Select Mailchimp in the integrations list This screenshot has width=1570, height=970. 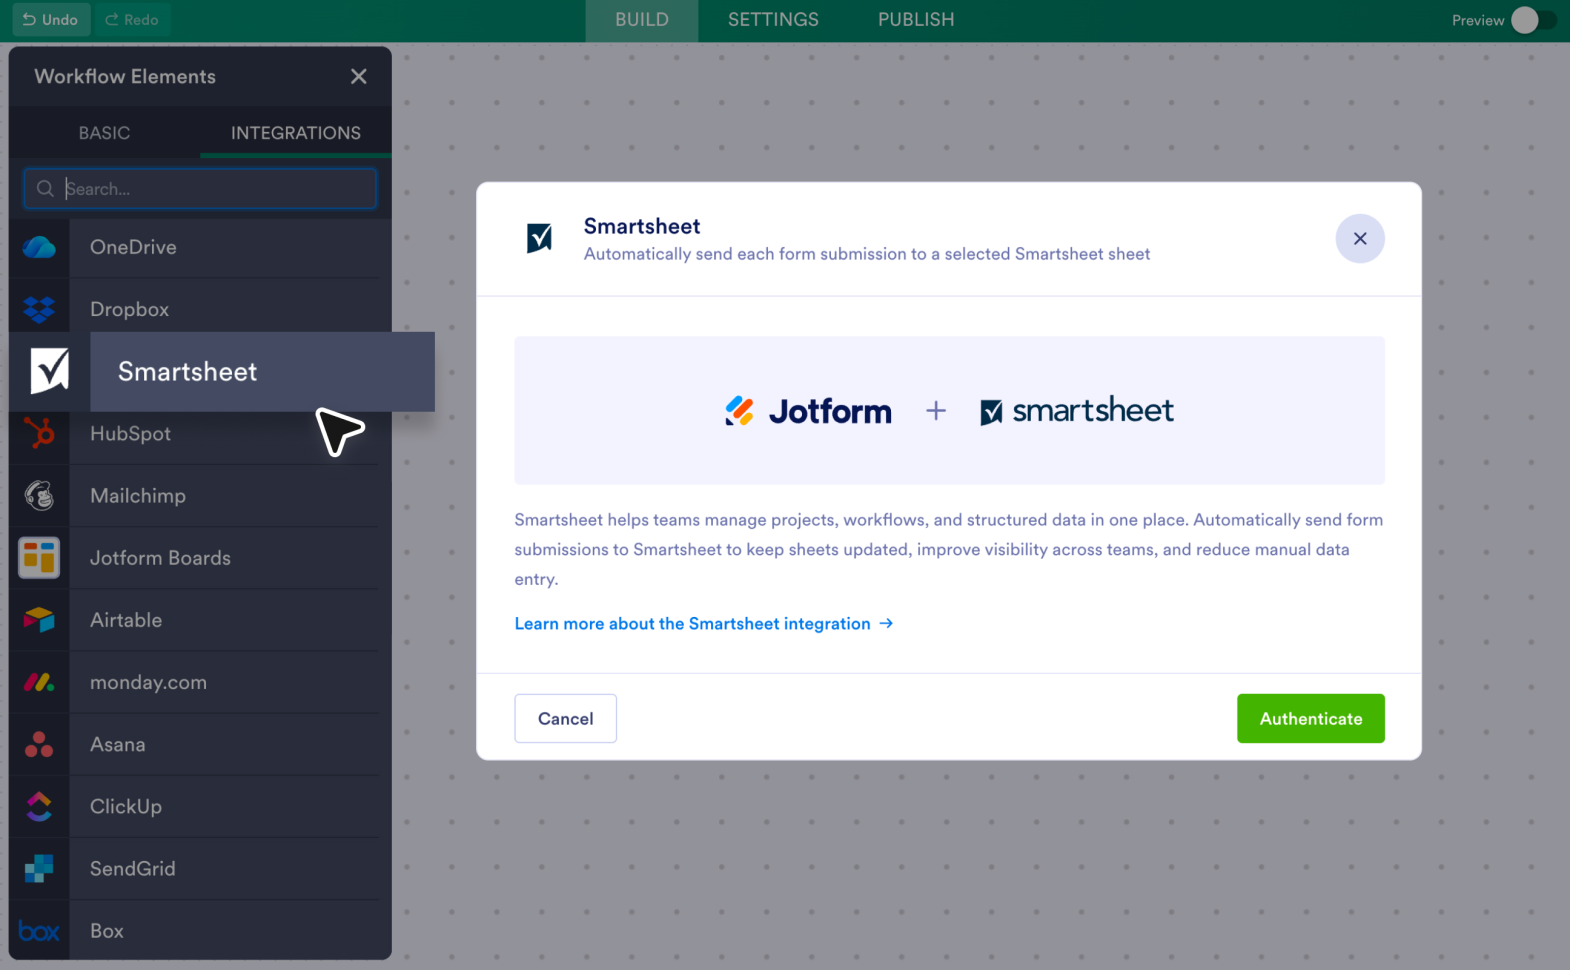(200, 496)
